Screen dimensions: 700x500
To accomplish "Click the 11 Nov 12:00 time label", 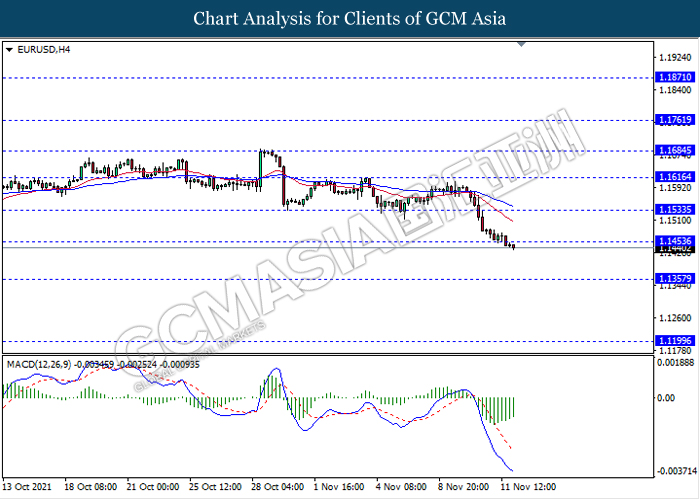I will pos(528,487).
